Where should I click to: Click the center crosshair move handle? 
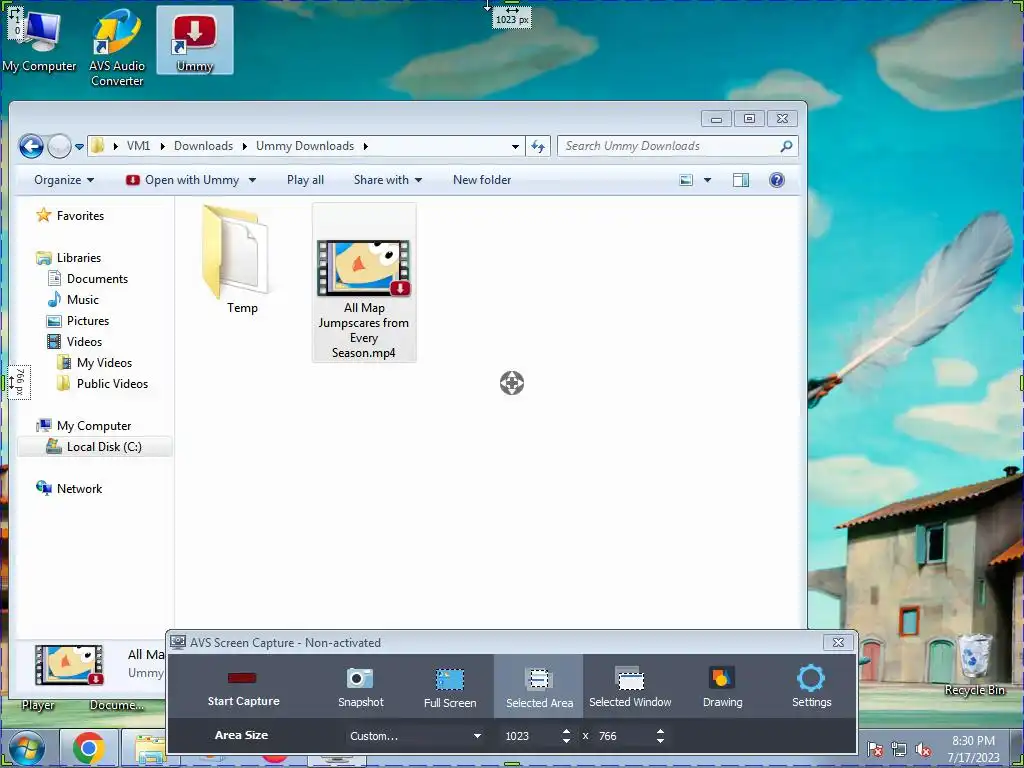click(512, 383)
